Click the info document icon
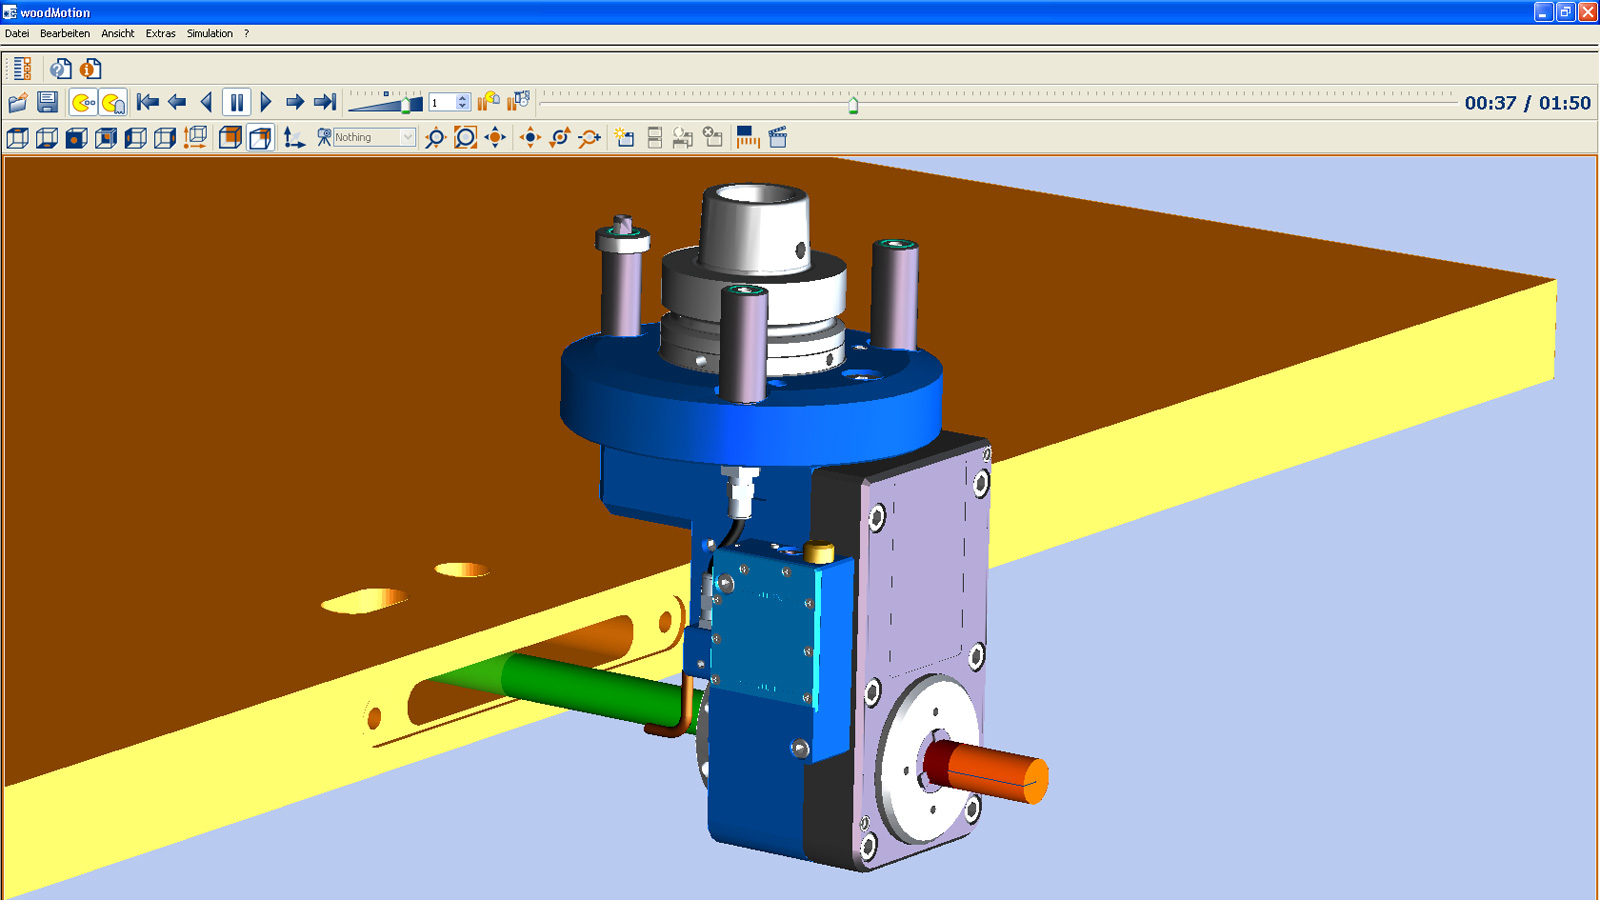 coord(91,68)
